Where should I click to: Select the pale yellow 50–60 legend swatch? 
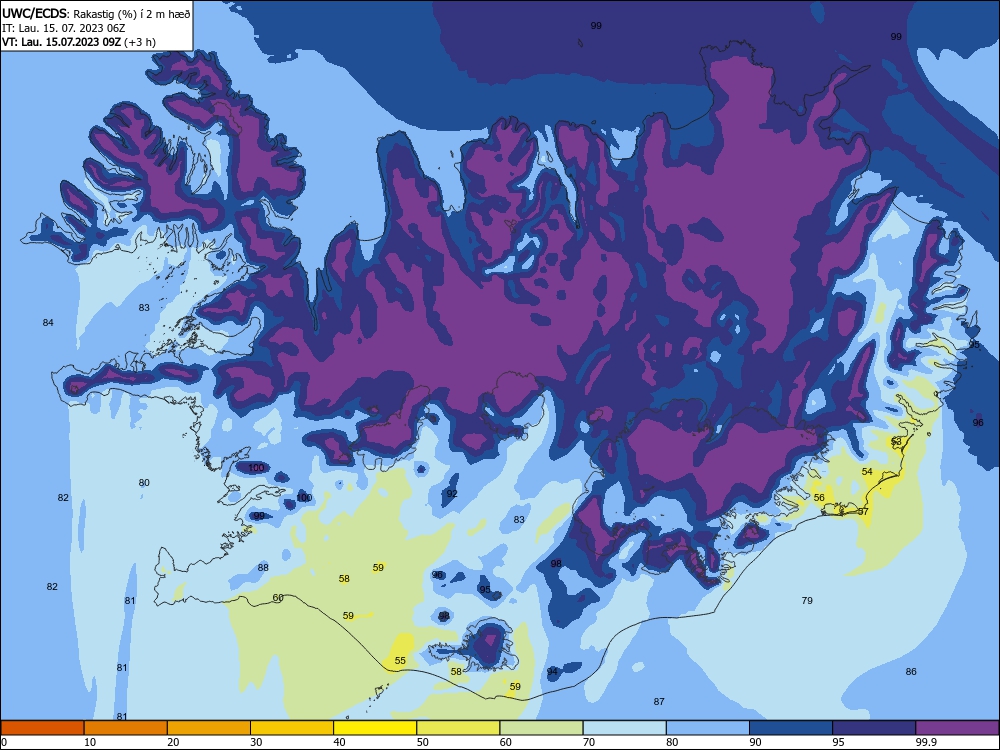(x=458, y=728)
